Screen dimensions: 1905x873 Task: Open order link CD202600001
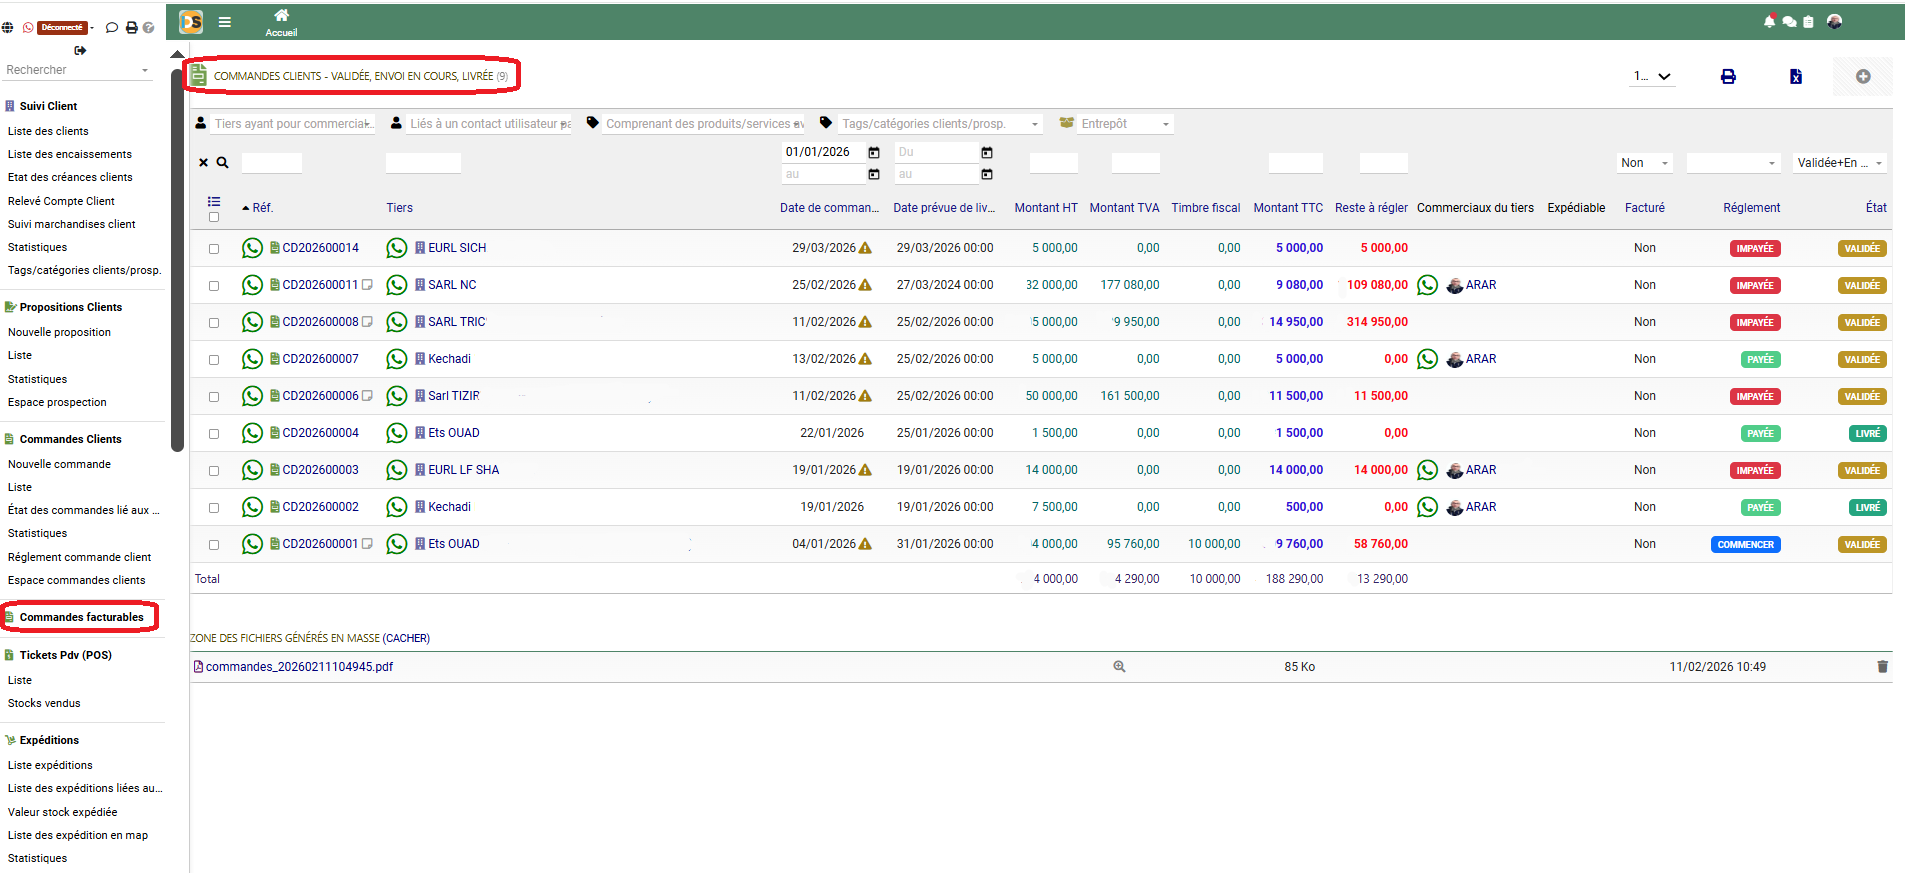point(320,544)
